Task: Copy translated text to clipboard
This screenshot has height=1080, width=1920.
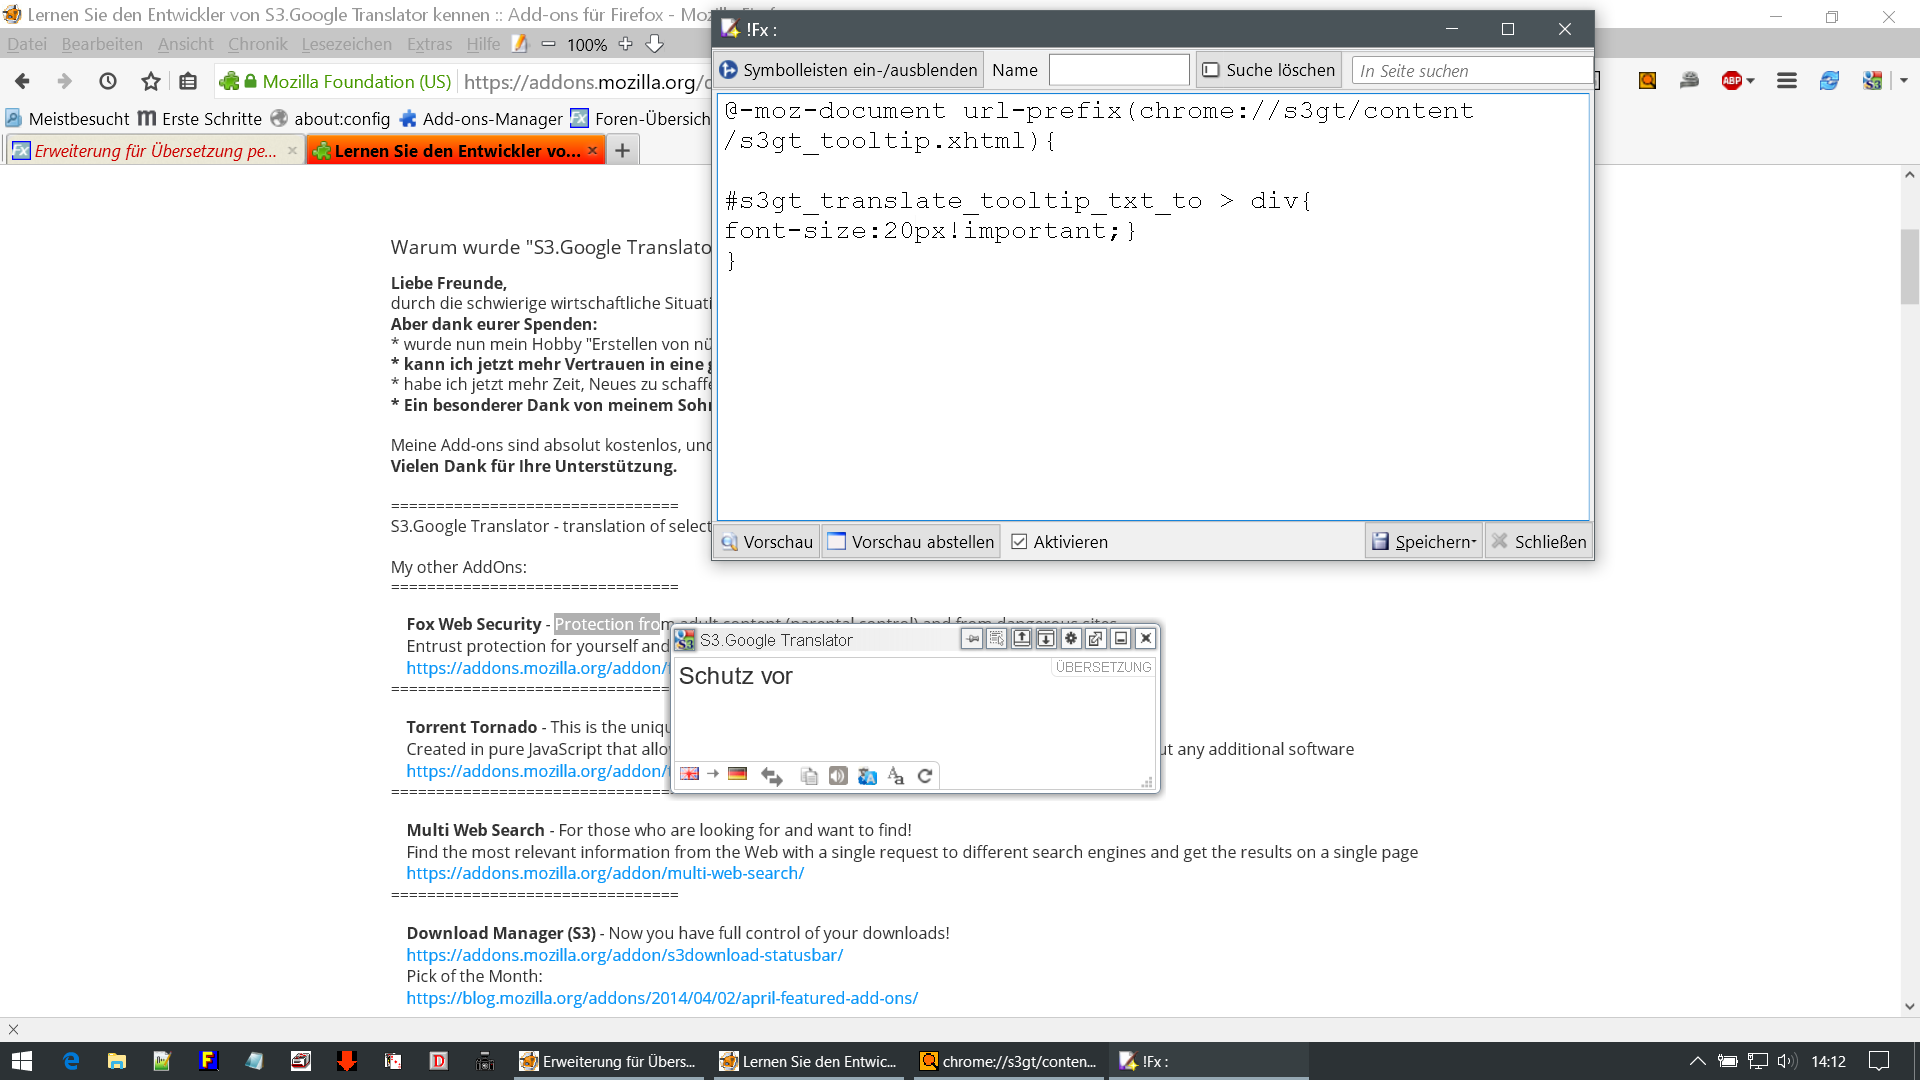Action: pos(809,776)
